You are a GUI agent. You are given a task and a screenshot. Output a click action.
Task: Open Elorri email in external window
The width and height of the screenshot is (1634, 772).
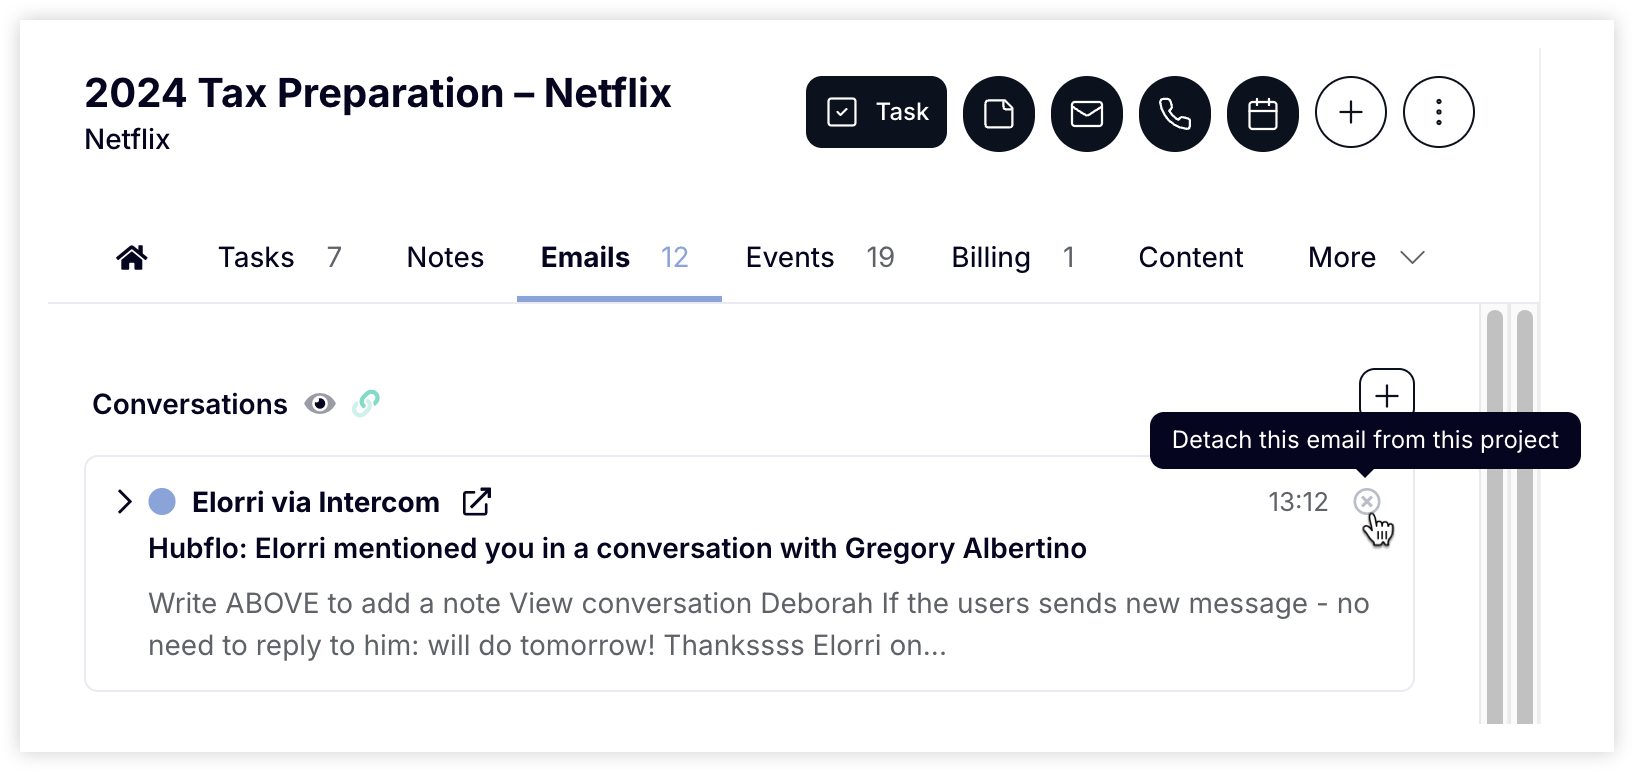(x=477, y=501)
